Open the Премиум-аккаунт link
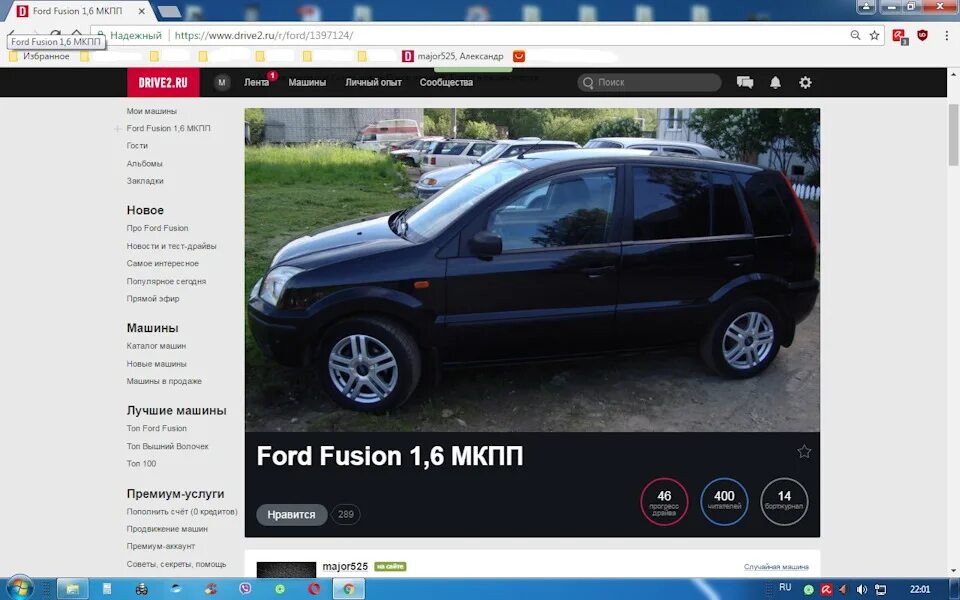The height and width of the screenshot is (600, 960). coord(161,546)
